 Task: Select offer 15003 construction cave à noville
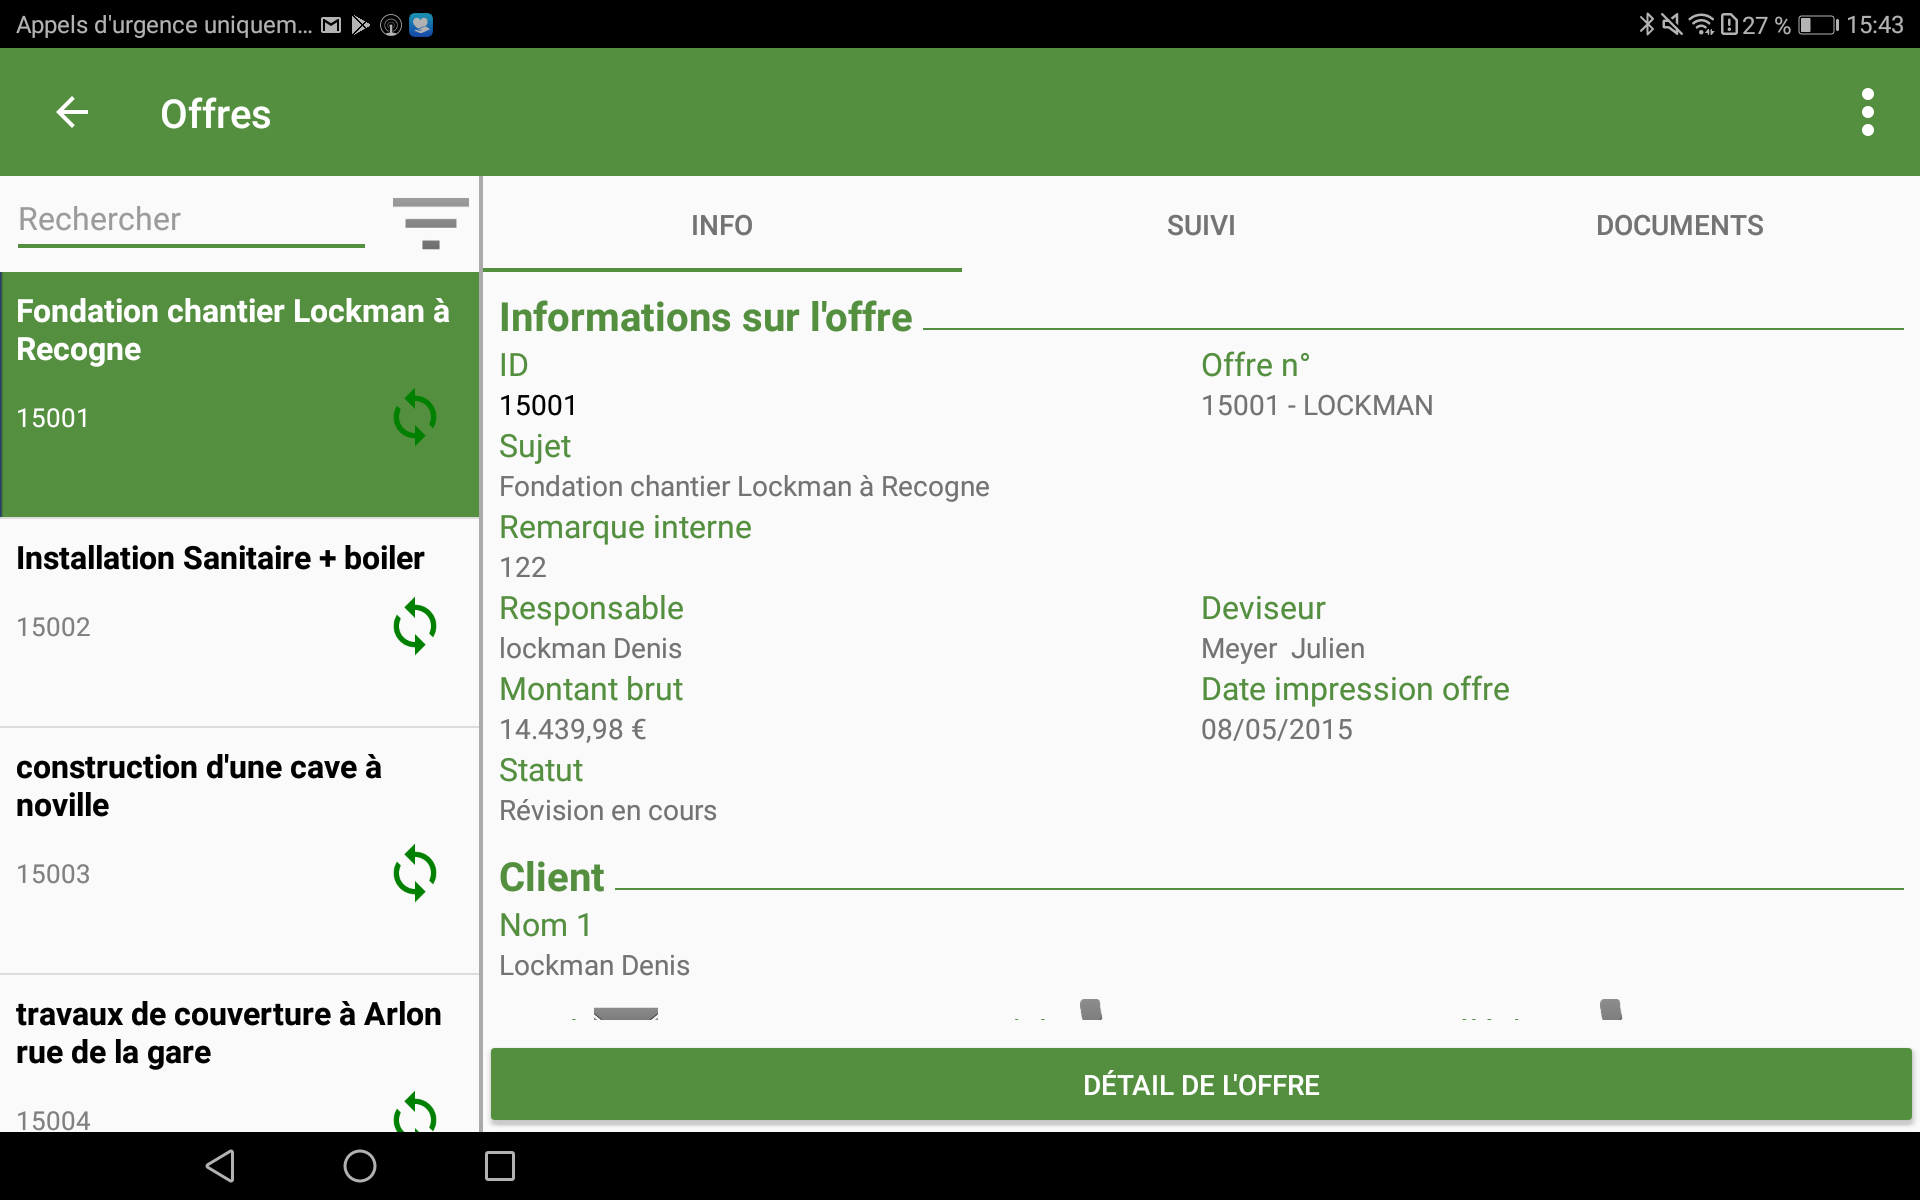pyautogui.click(x=239, y=818)
